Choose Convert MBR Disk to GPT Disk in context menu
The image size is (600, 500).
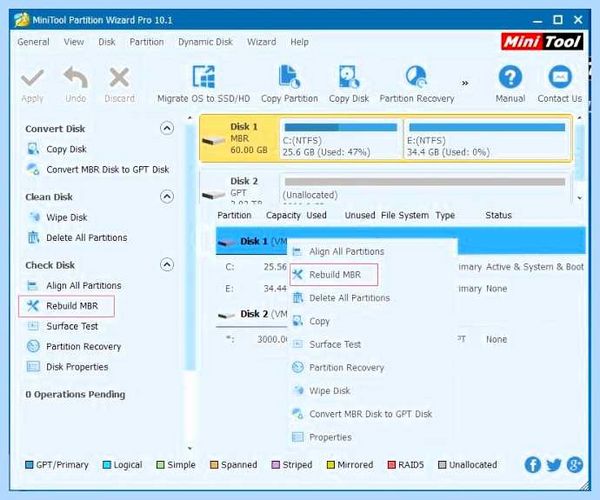(x=372, y=414)
